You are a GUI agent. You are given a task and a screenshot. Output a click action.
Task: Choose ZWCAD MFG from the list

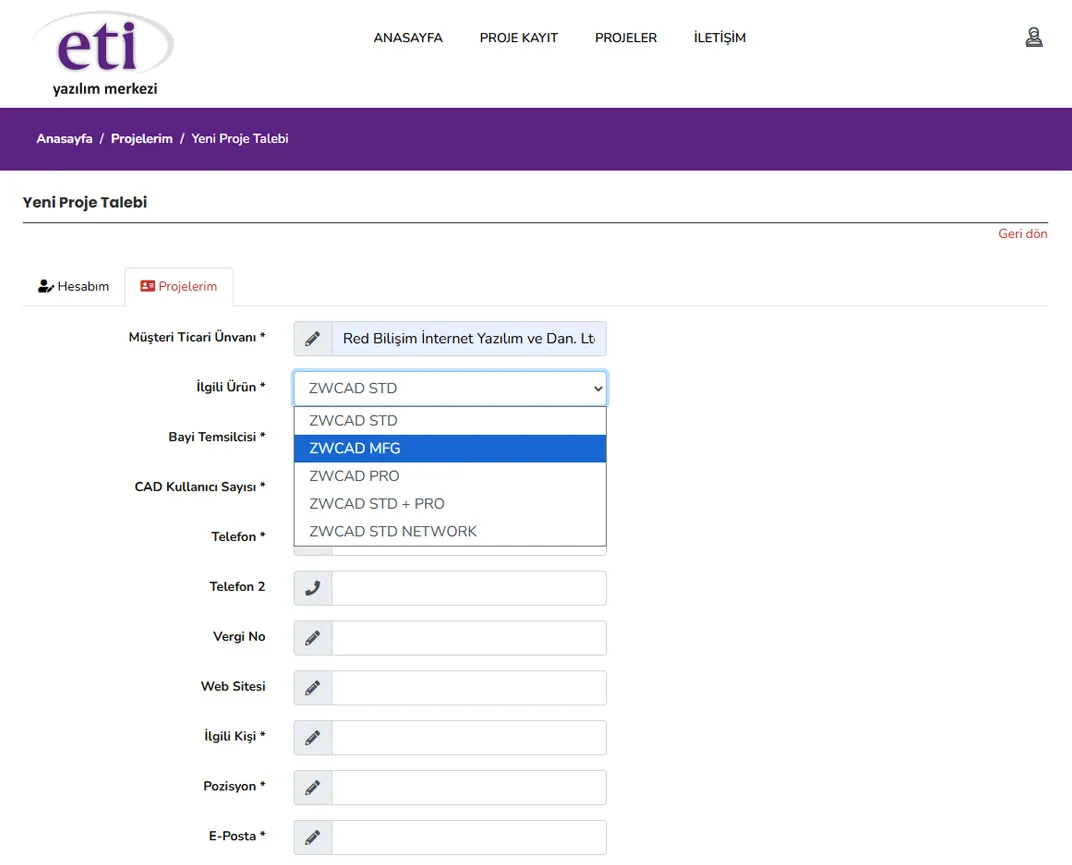(450, 449)
